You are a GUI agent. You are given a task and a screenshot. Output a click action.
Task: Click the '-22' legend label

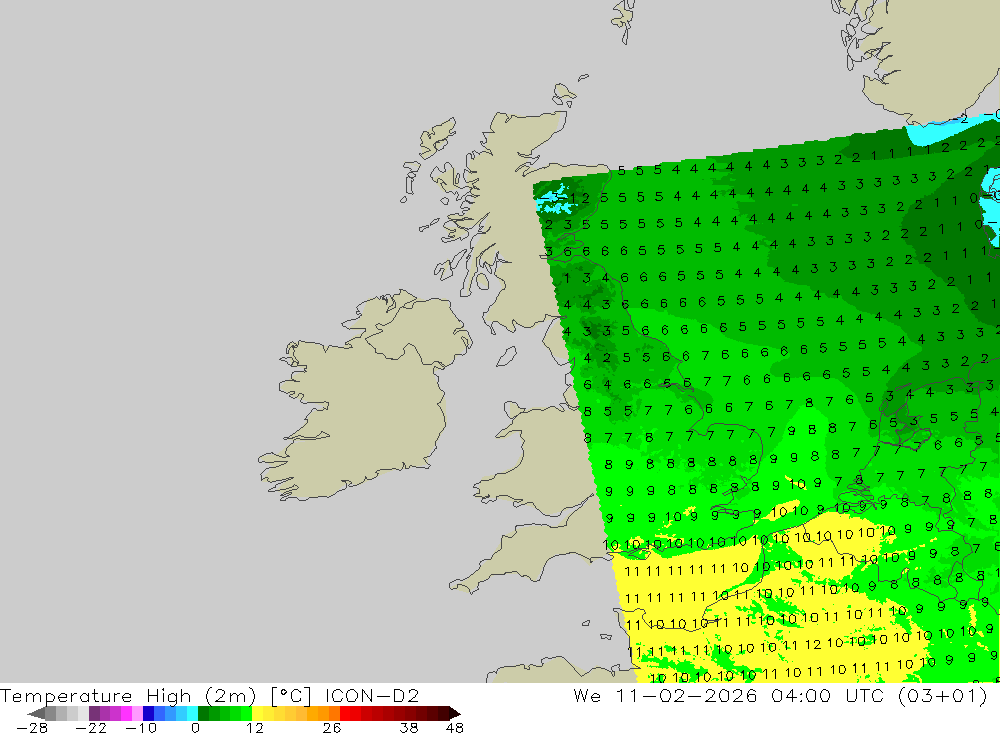click(x=91, y=728)
